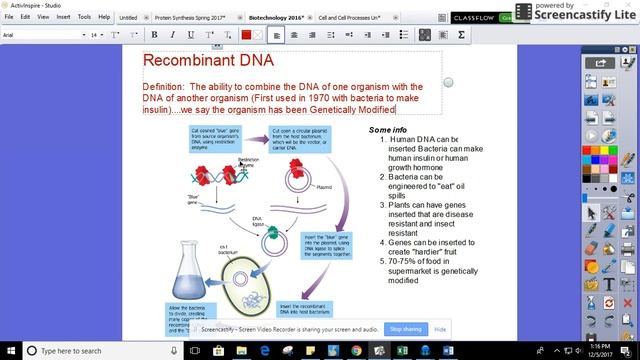Go to Next Page in toolbox
The width and height of the screenshot is (640, 360).
[x=609, y=118]
